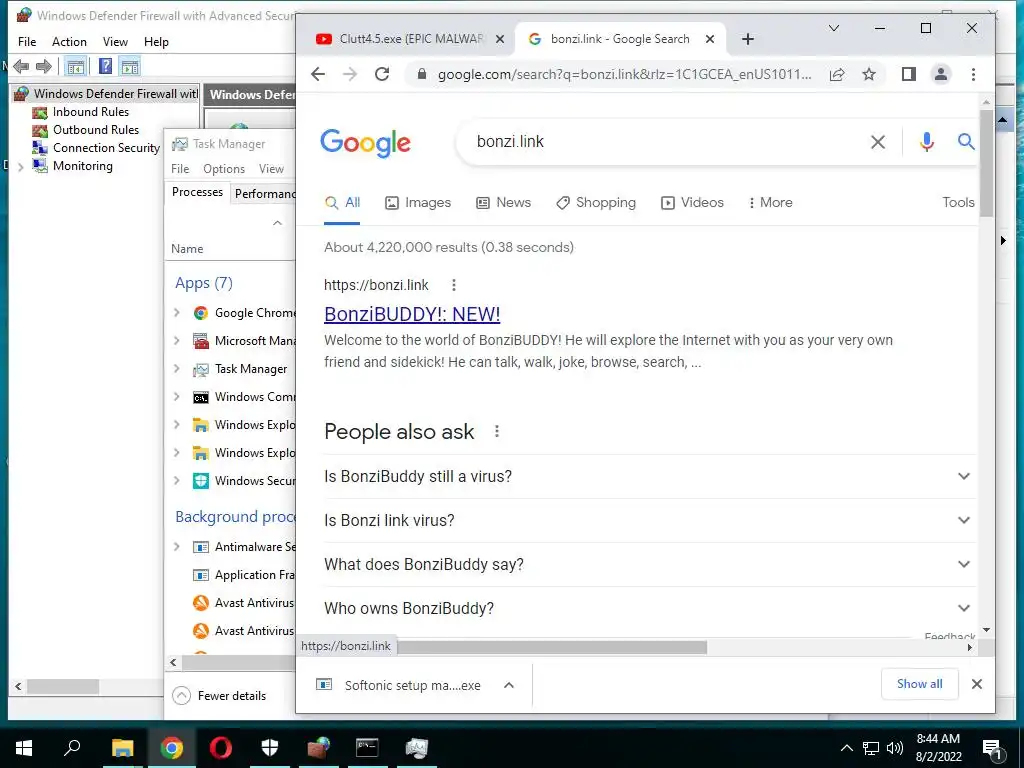The image size is (1024, 768).
Task: Open Chrome tab search chevron
Action: coord(834,28)
